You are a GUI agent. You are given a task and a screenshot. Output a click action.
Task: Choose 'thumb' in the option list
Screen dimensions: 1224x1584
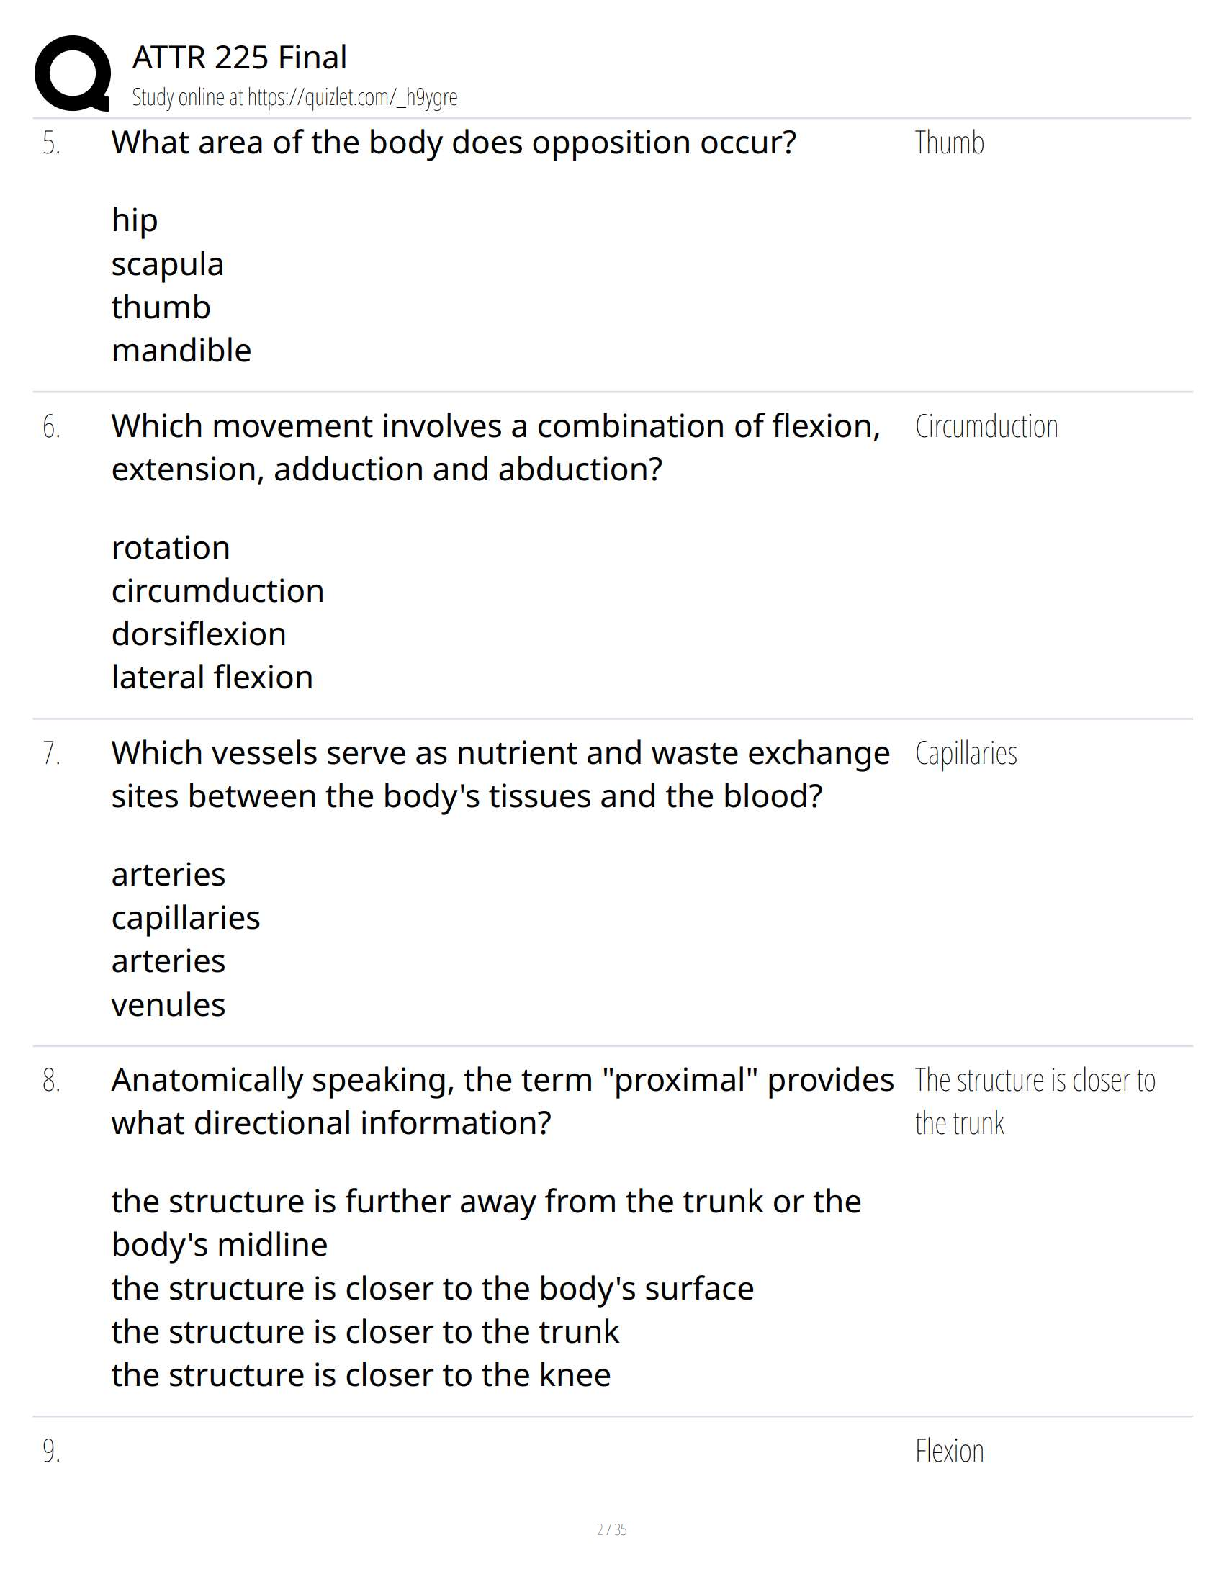161,307
